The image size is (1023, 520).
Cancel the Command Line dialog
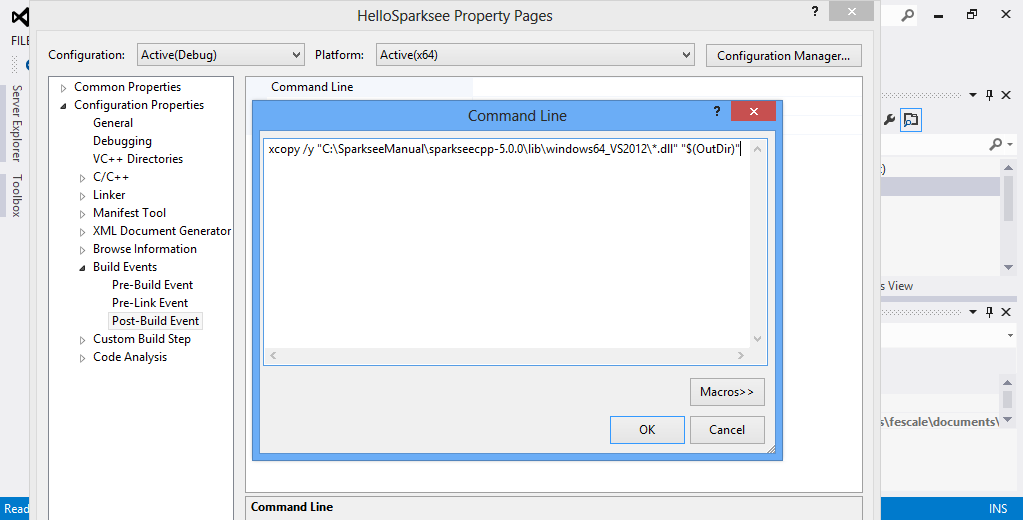[x=727, y=430]
